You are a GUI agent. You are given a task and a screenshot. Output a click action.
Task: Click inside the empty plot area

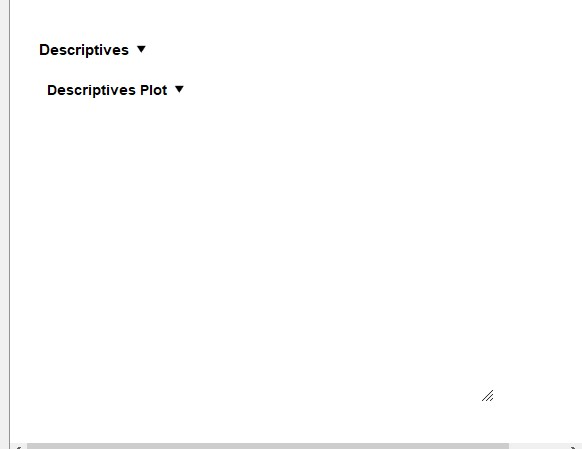pos(260,252)
